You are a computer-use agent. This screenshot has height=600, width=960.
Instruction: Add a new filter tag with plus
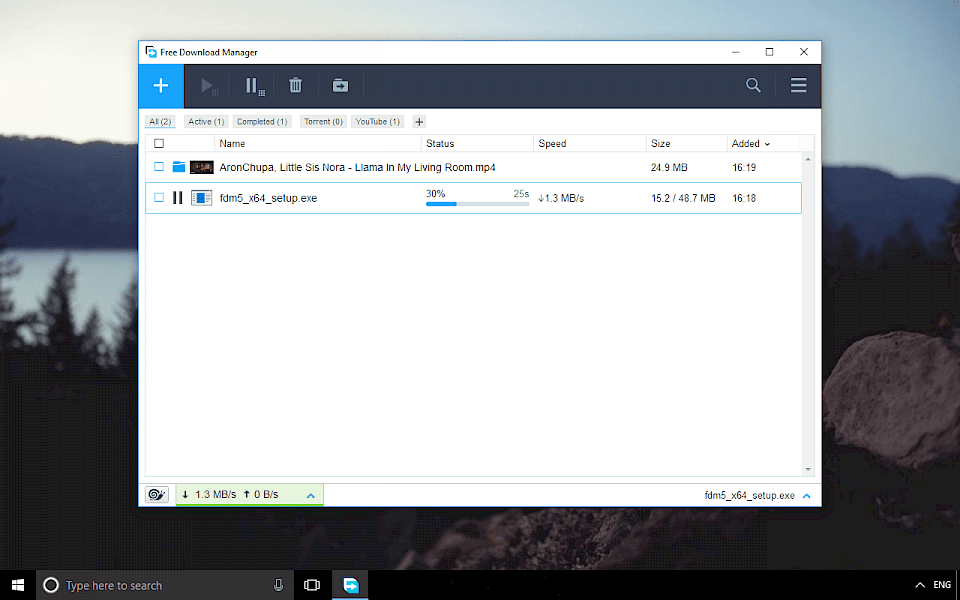click(419, 122)
